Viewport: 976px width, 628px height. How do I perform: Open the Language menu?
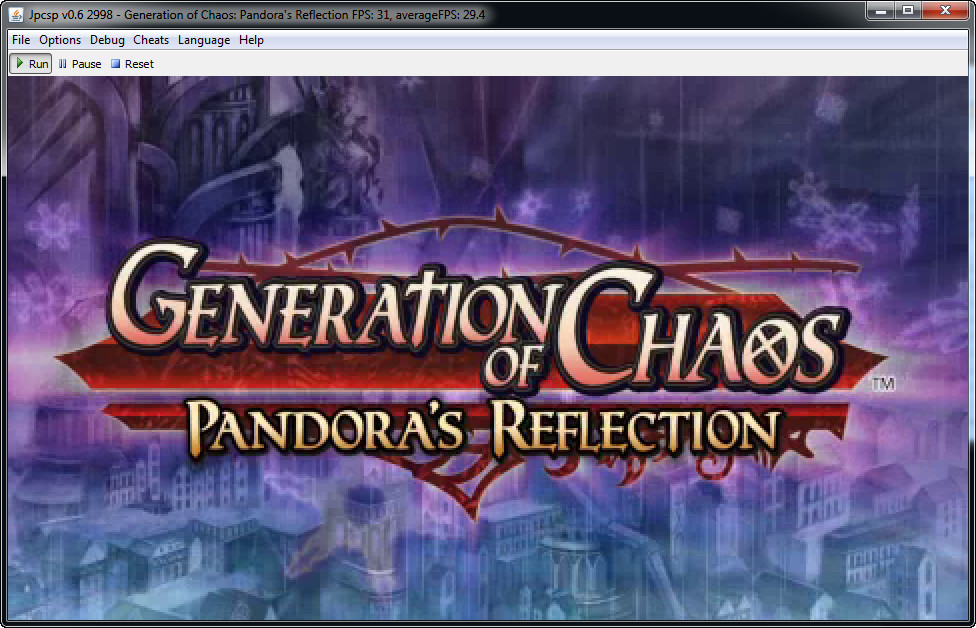point(204,40)
